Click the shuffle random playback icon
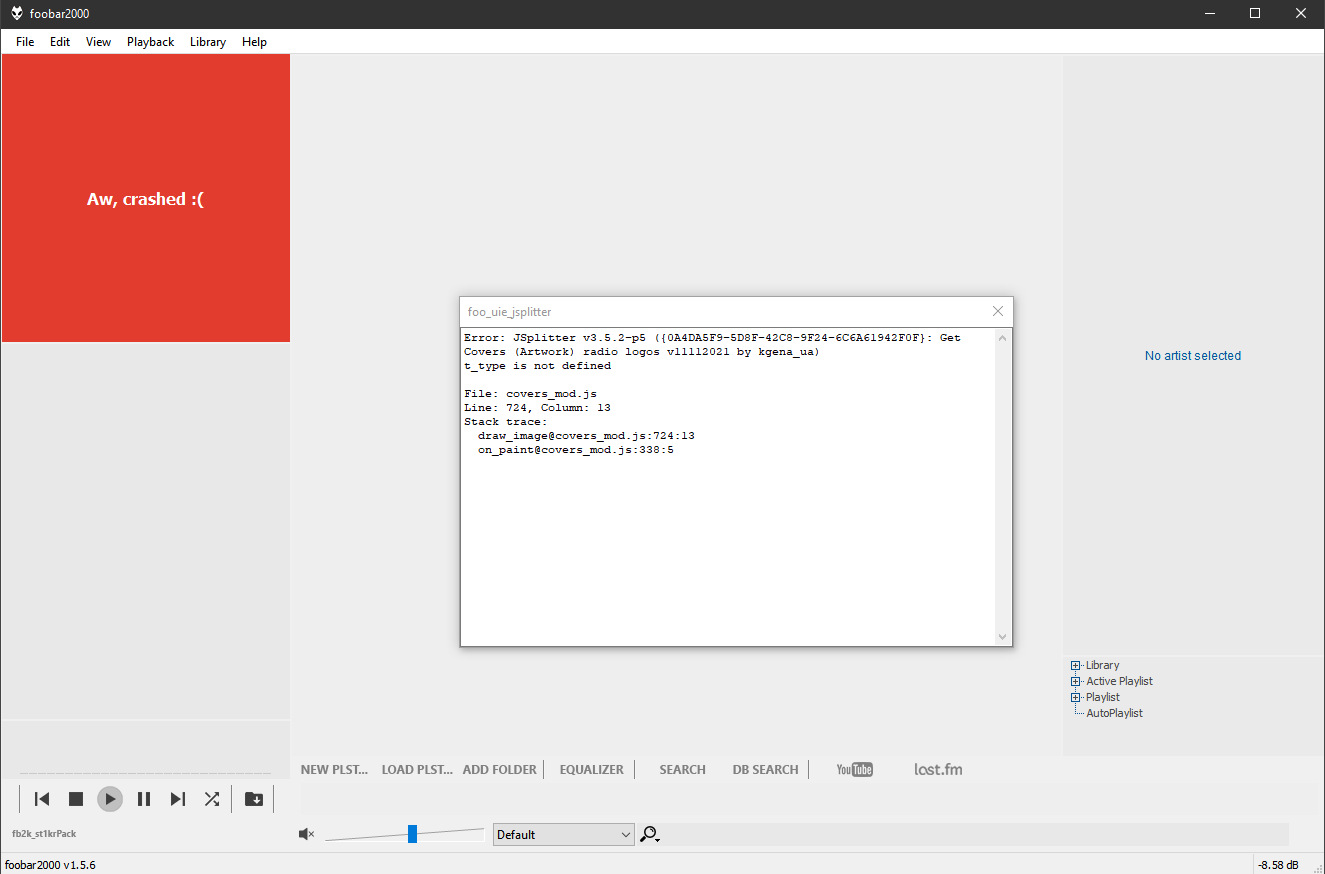 [212, 799]
